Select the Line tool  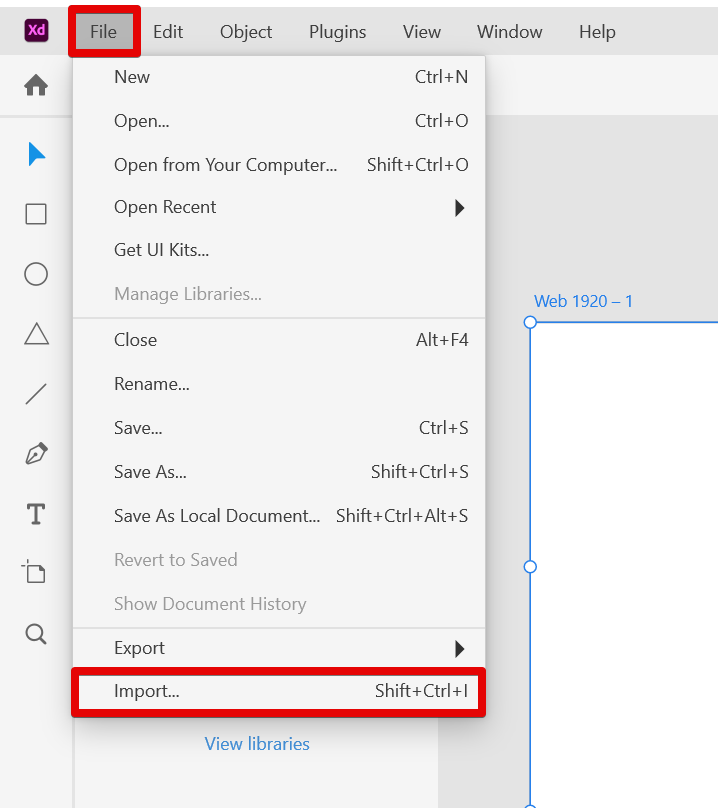click(36, 394)
